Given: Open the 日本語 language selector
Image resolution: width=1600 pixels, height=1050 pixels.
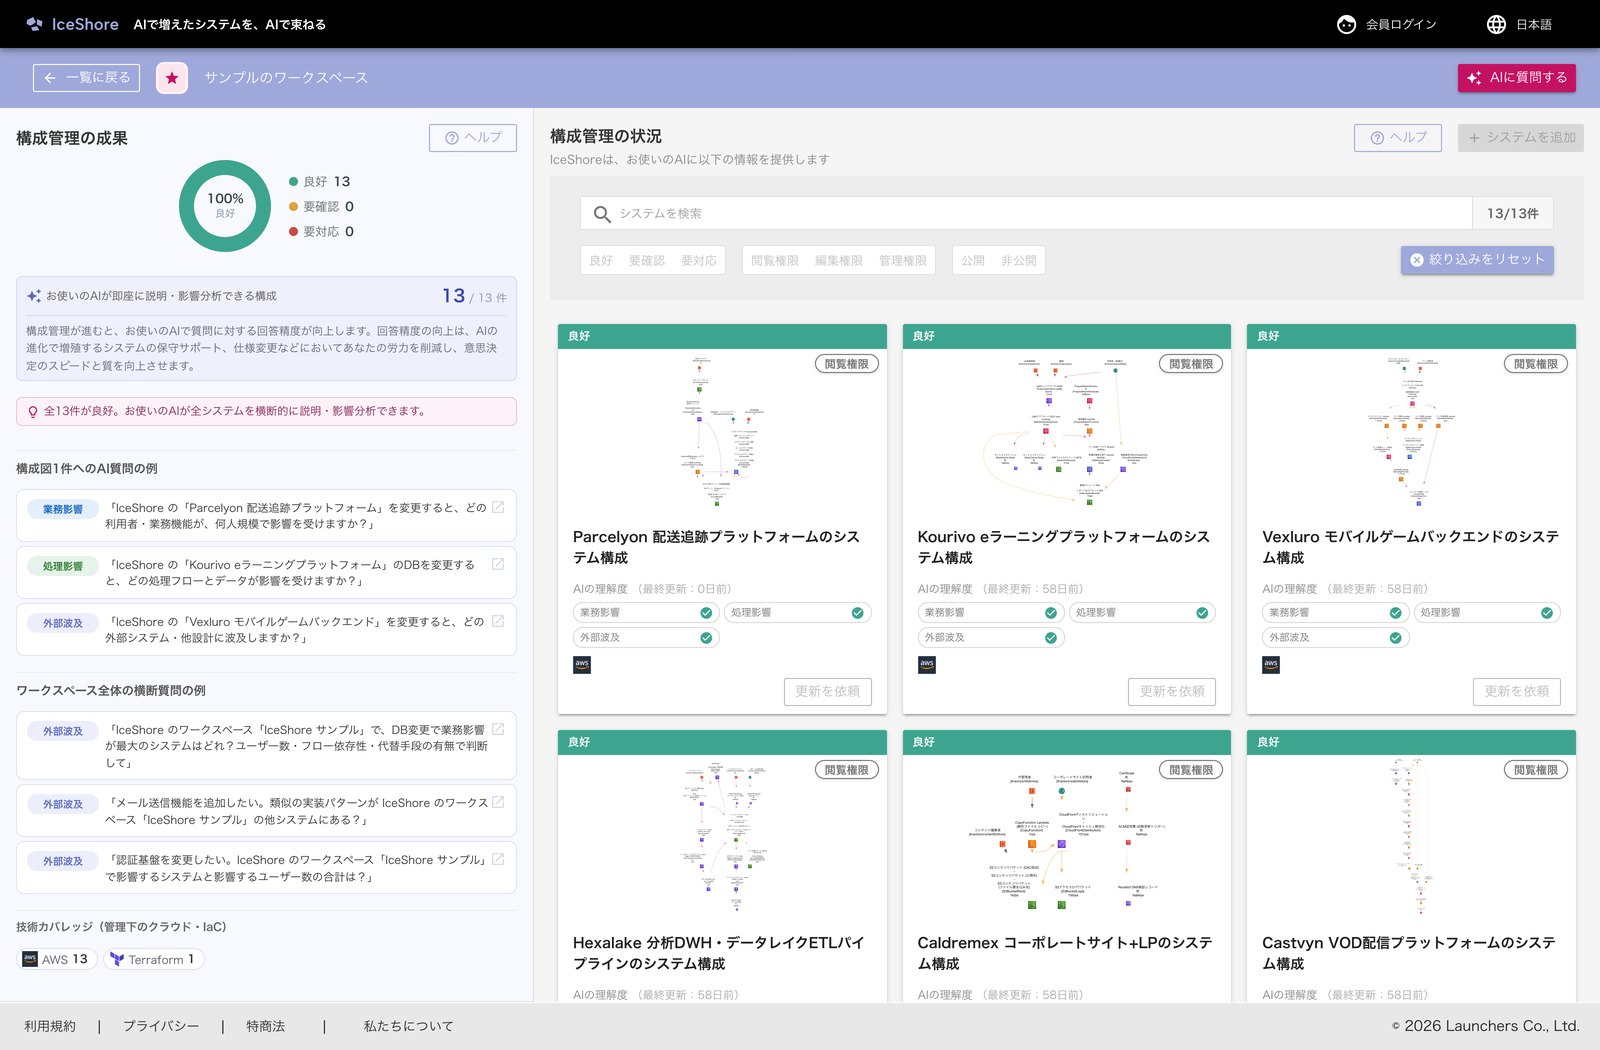Looking at the screenshot, I should [1519, 24].
